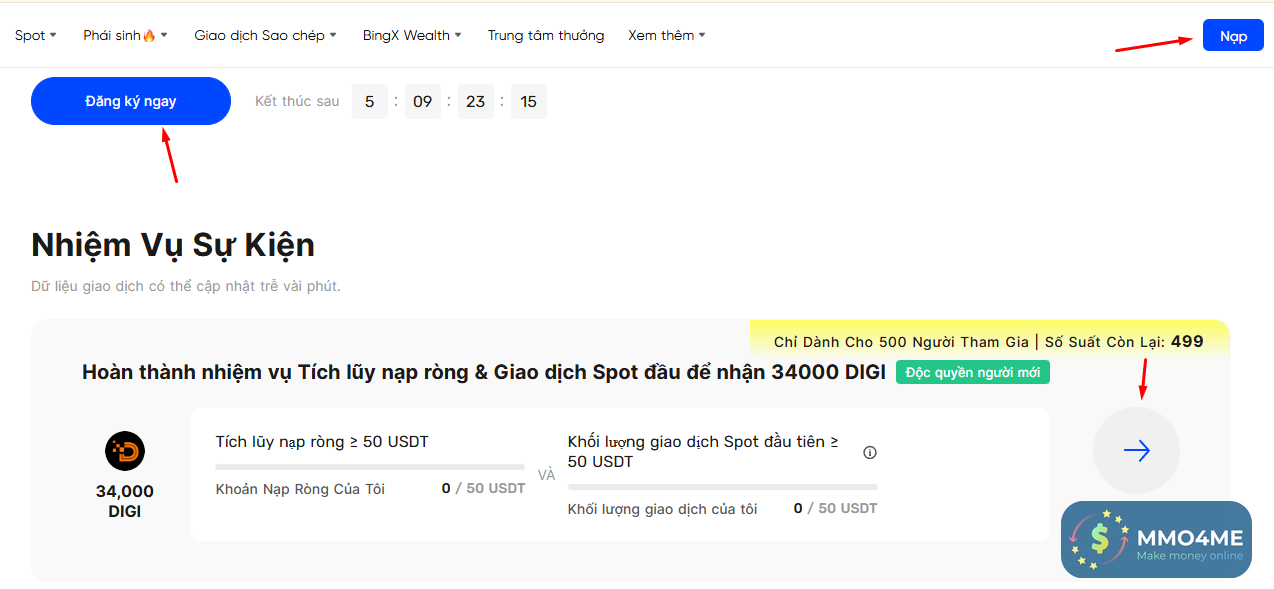Click Dữ liệu giao dịch có thể cập nhật note
The height and width of the screenshot is (589, 1274).
click(x=186, y=286)
